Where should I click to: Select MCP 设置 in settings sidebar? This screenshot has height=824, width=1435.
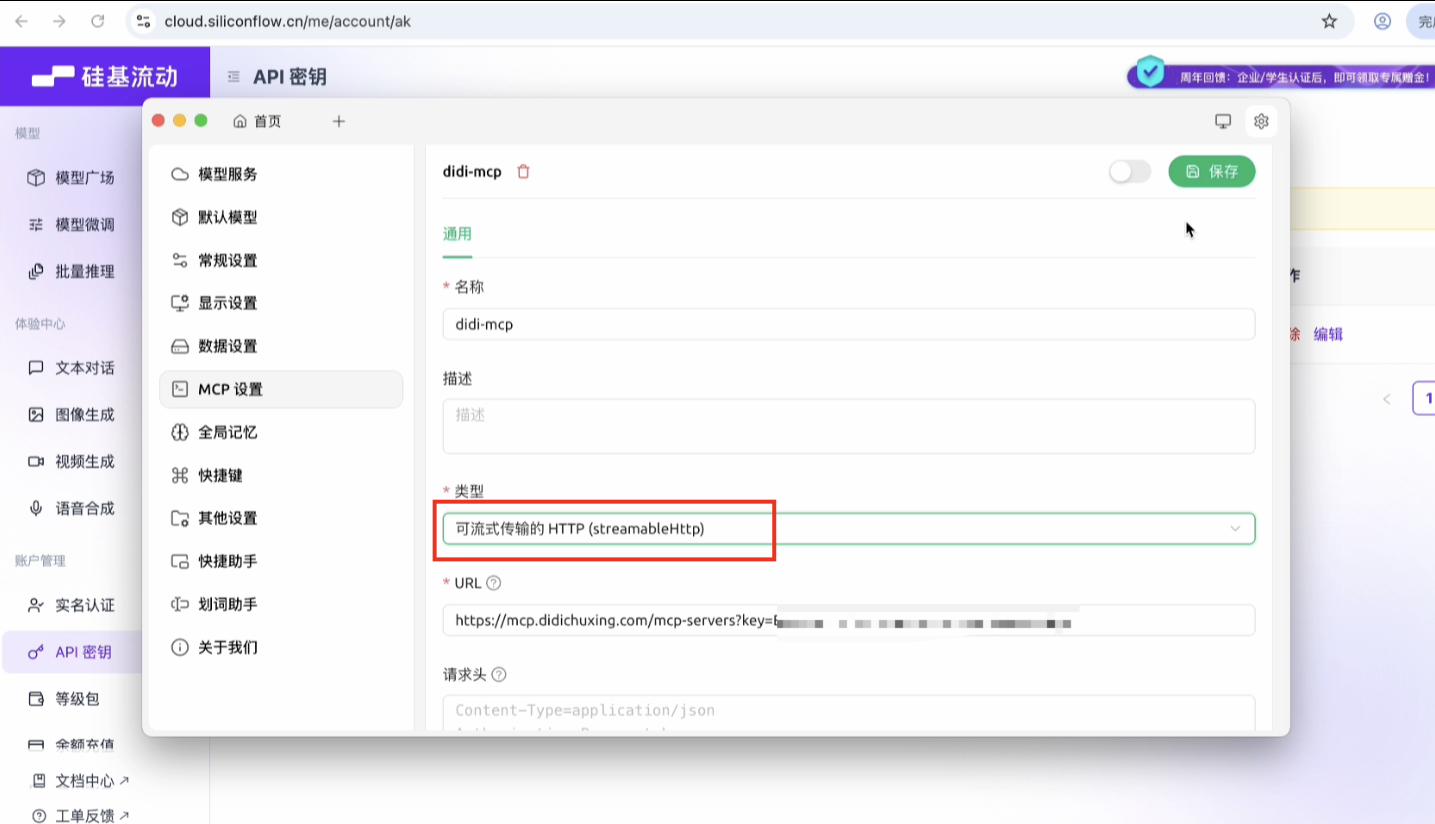coord(281,389)
